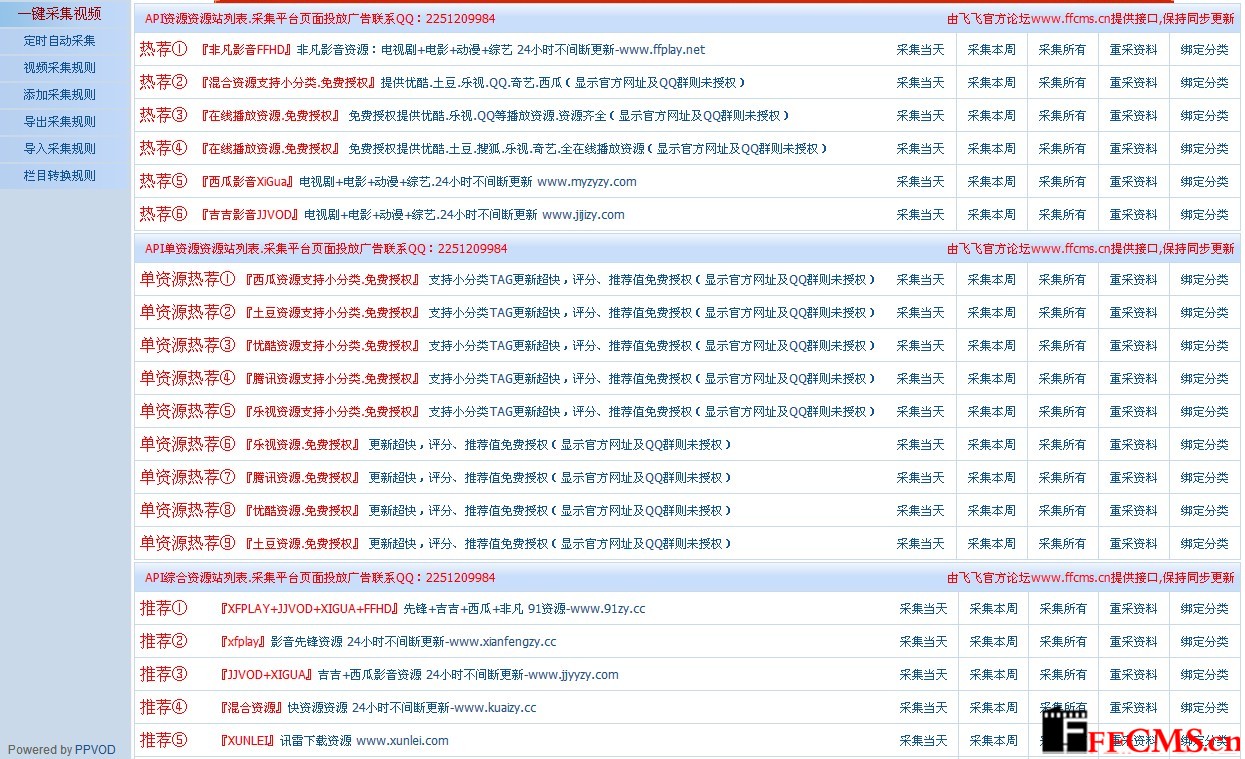
Task: Click 重采资料 for 『JJVOD+XIGUA』 row
Action: (1133, 675)
